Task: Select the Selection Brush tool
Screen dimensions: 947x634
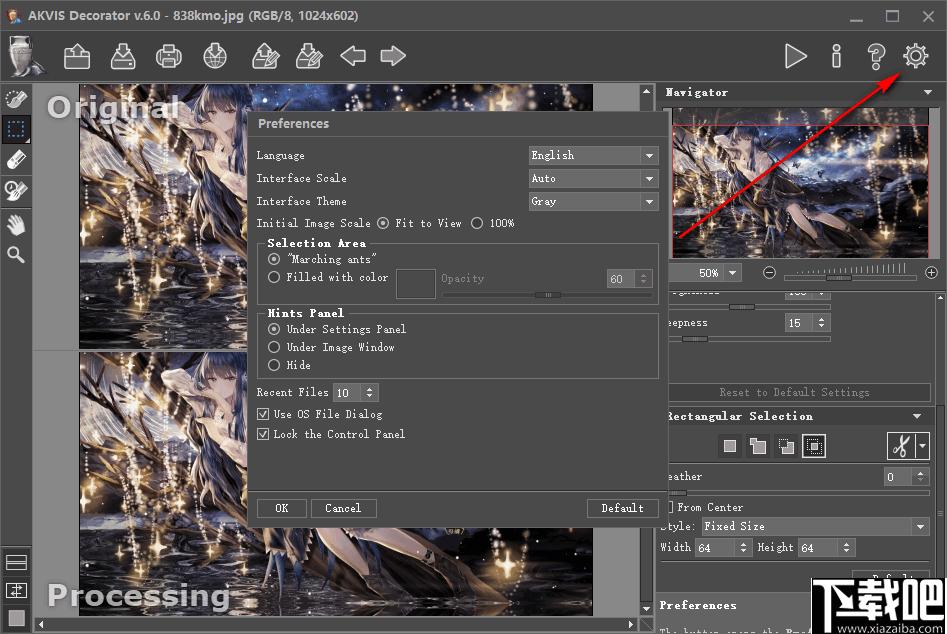Action: pyautogui.click(x=16, y=98)
